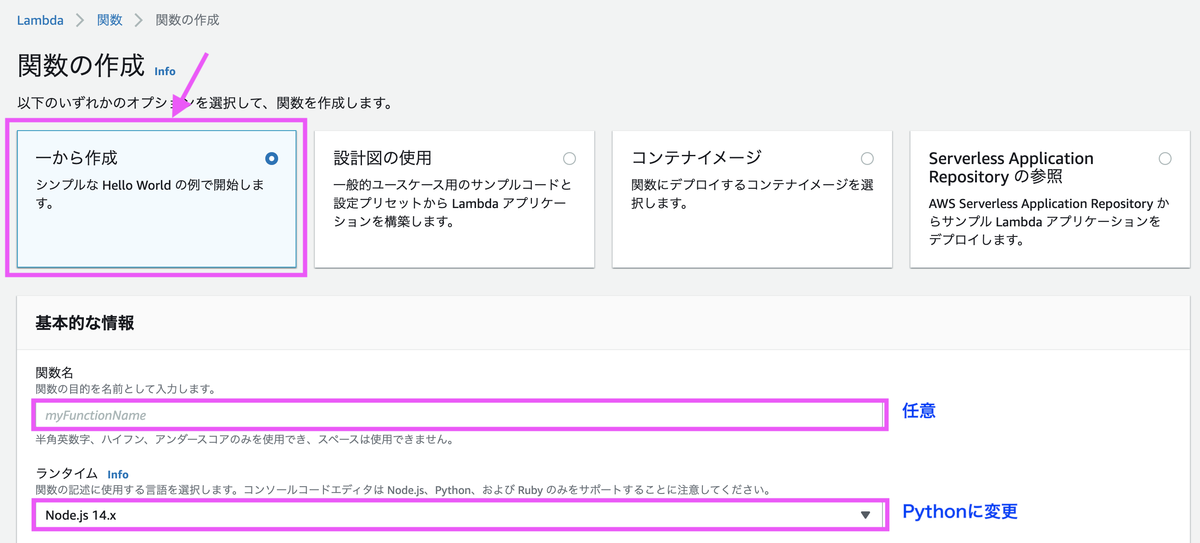1200x543 pixels.
Task: Open the Node.js 14.x runtime dropdown
Action: tap(458, 514)
